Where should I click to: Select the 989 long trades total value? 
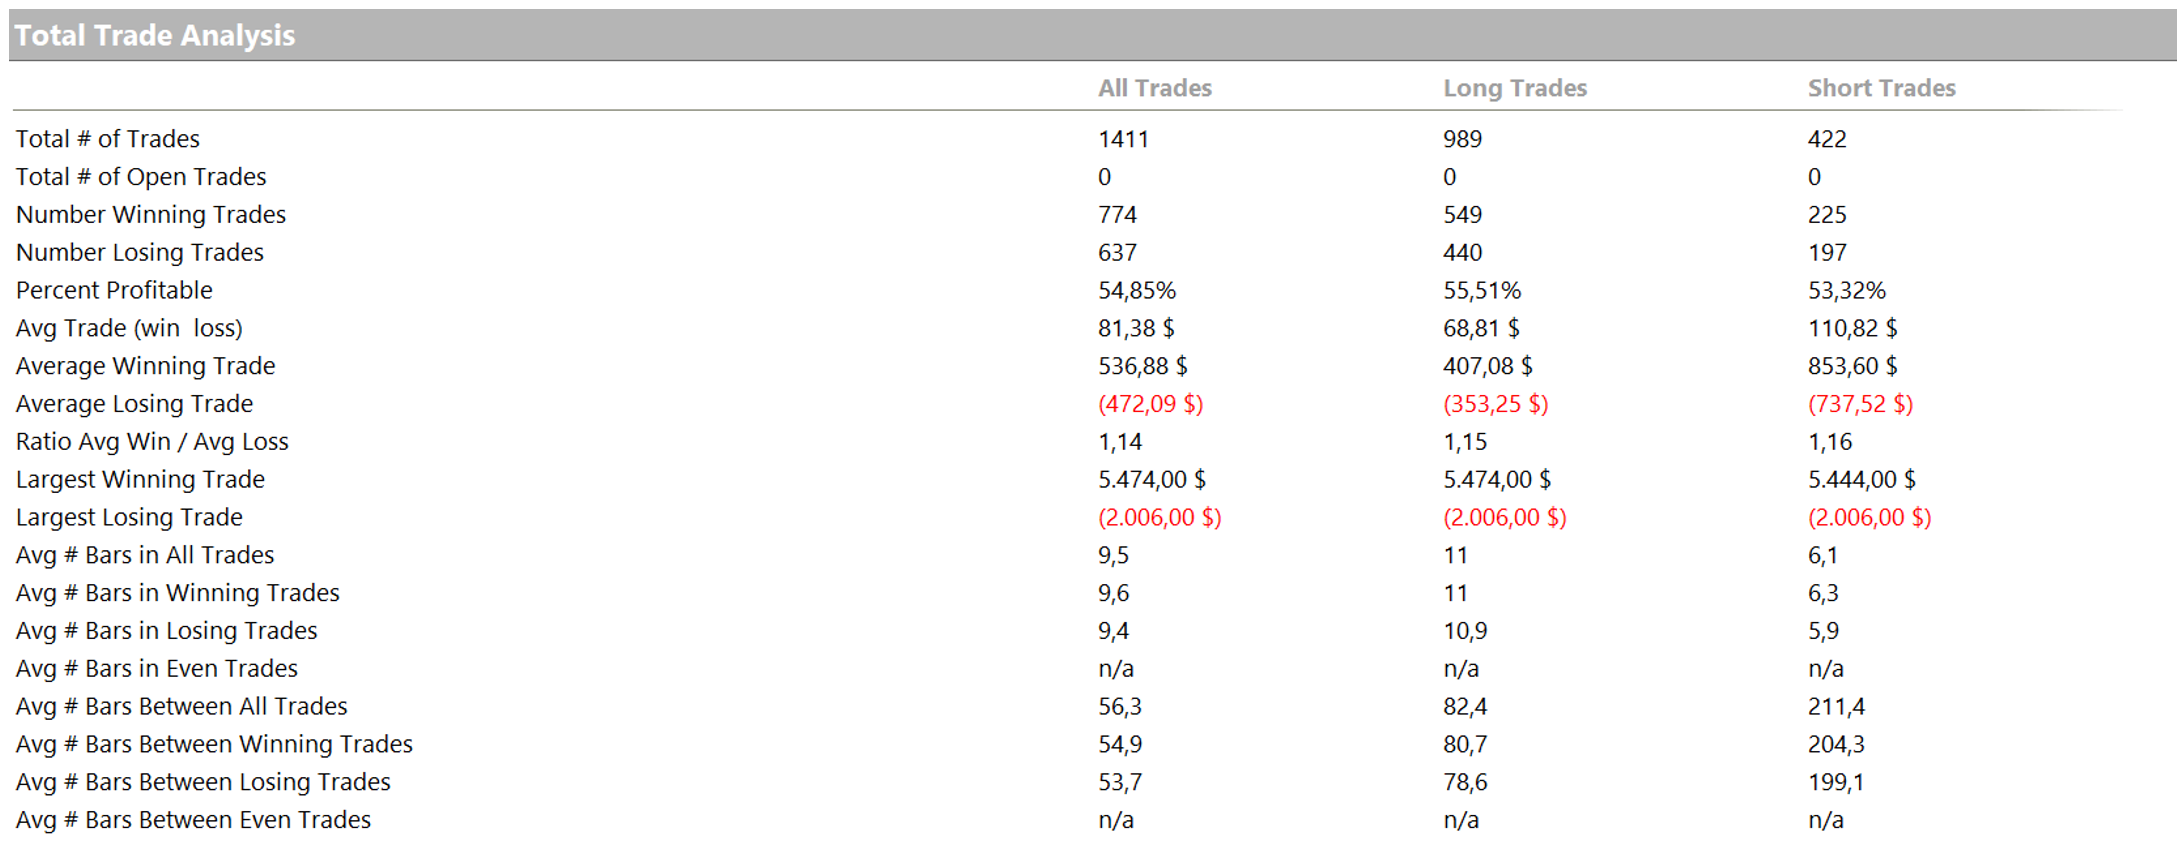[1462, 139]
